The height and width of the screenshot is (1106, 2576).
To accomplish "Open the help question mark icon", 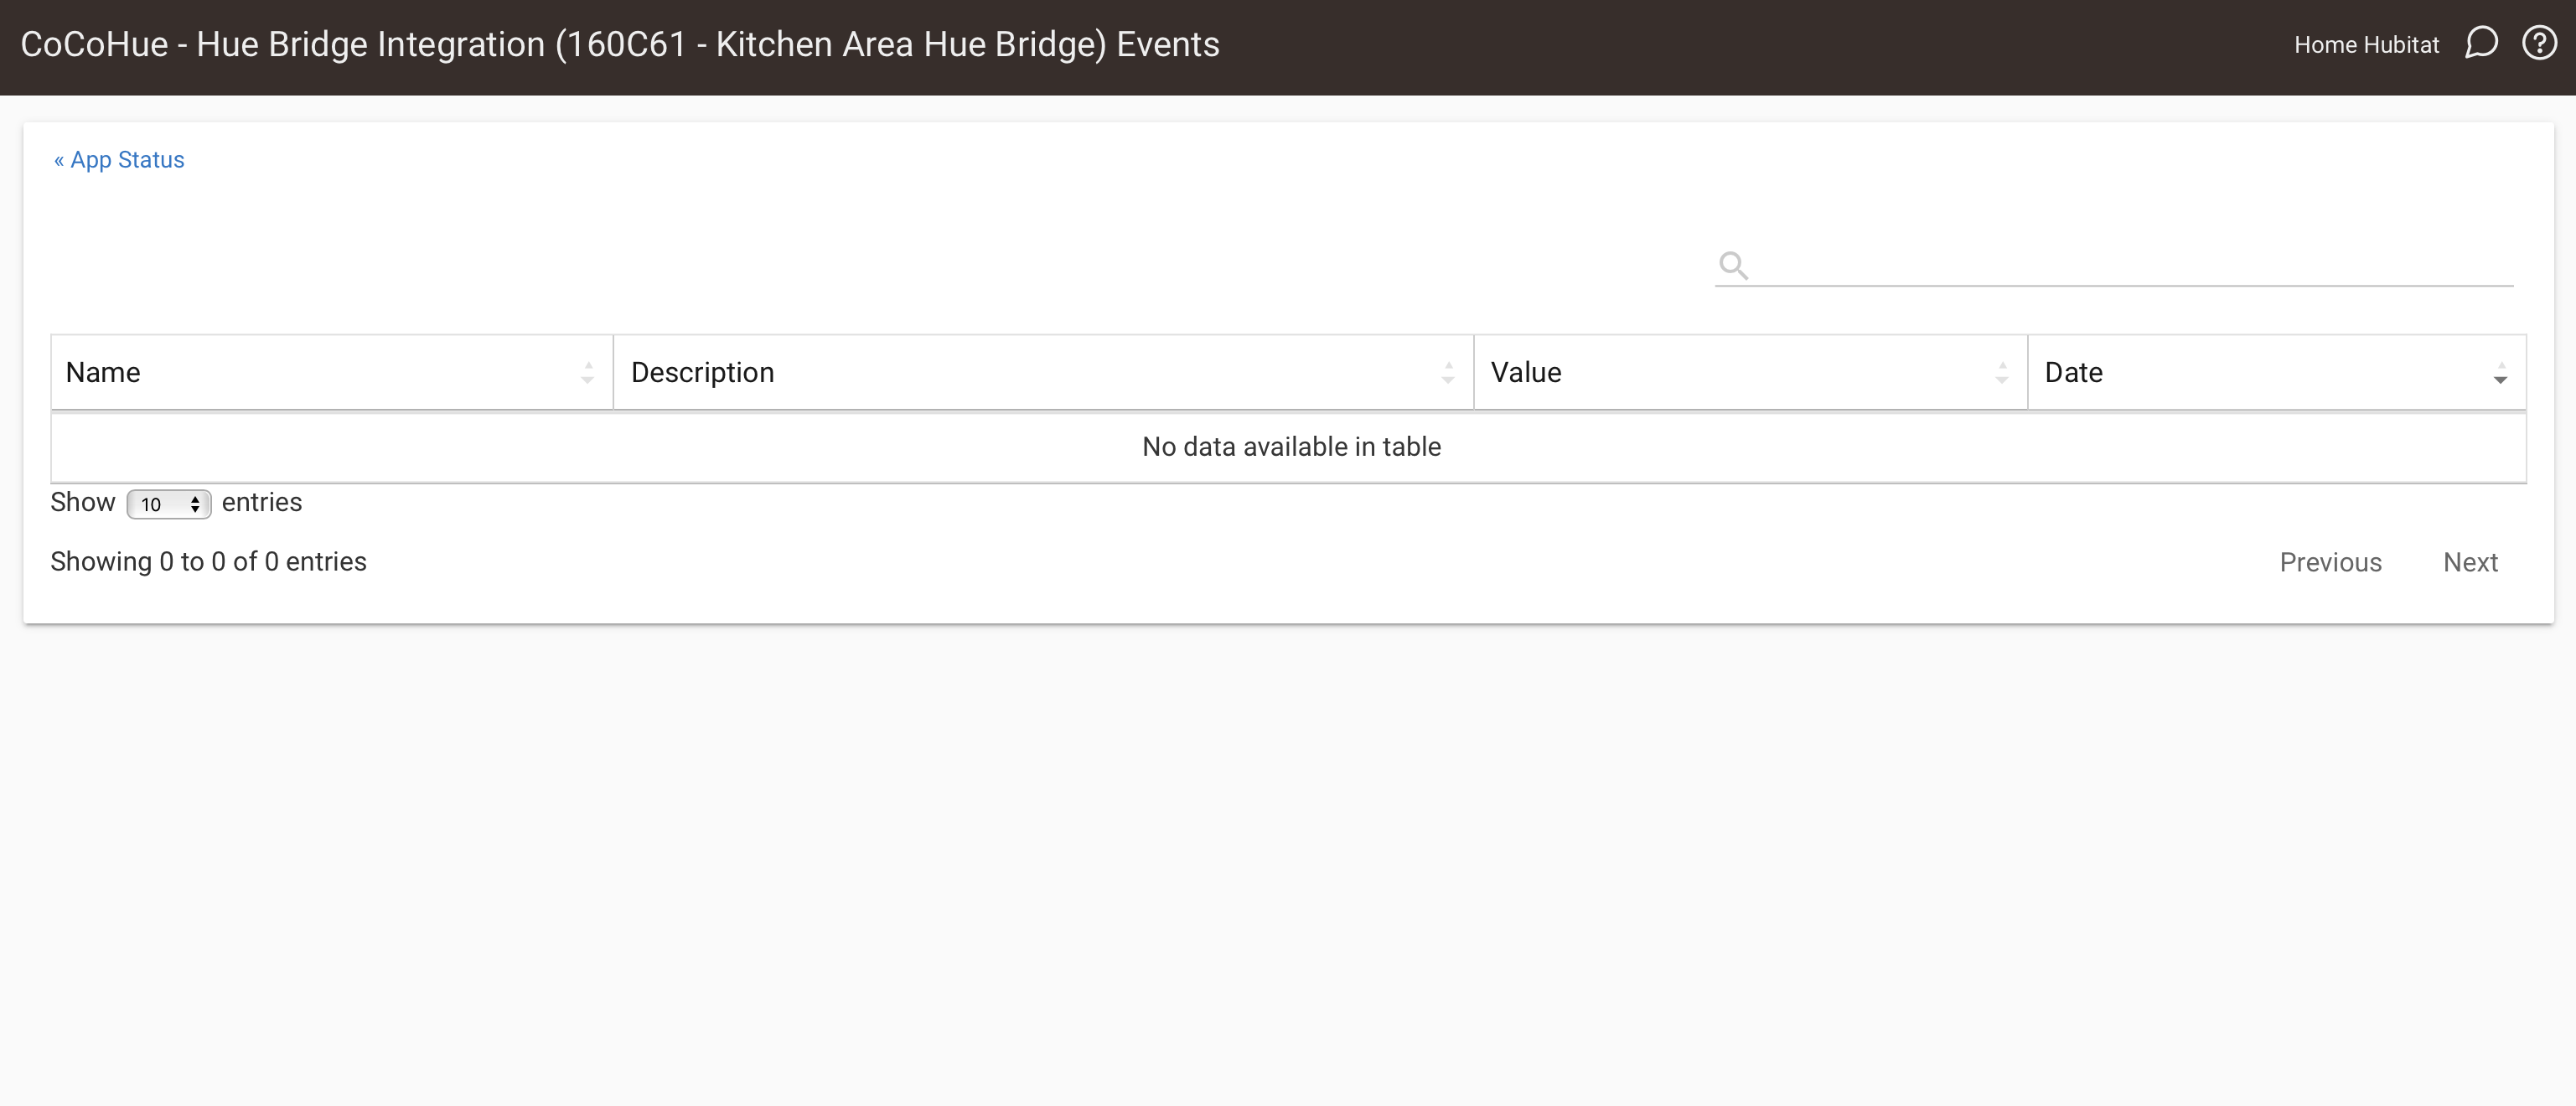I will pos(2539,43).
